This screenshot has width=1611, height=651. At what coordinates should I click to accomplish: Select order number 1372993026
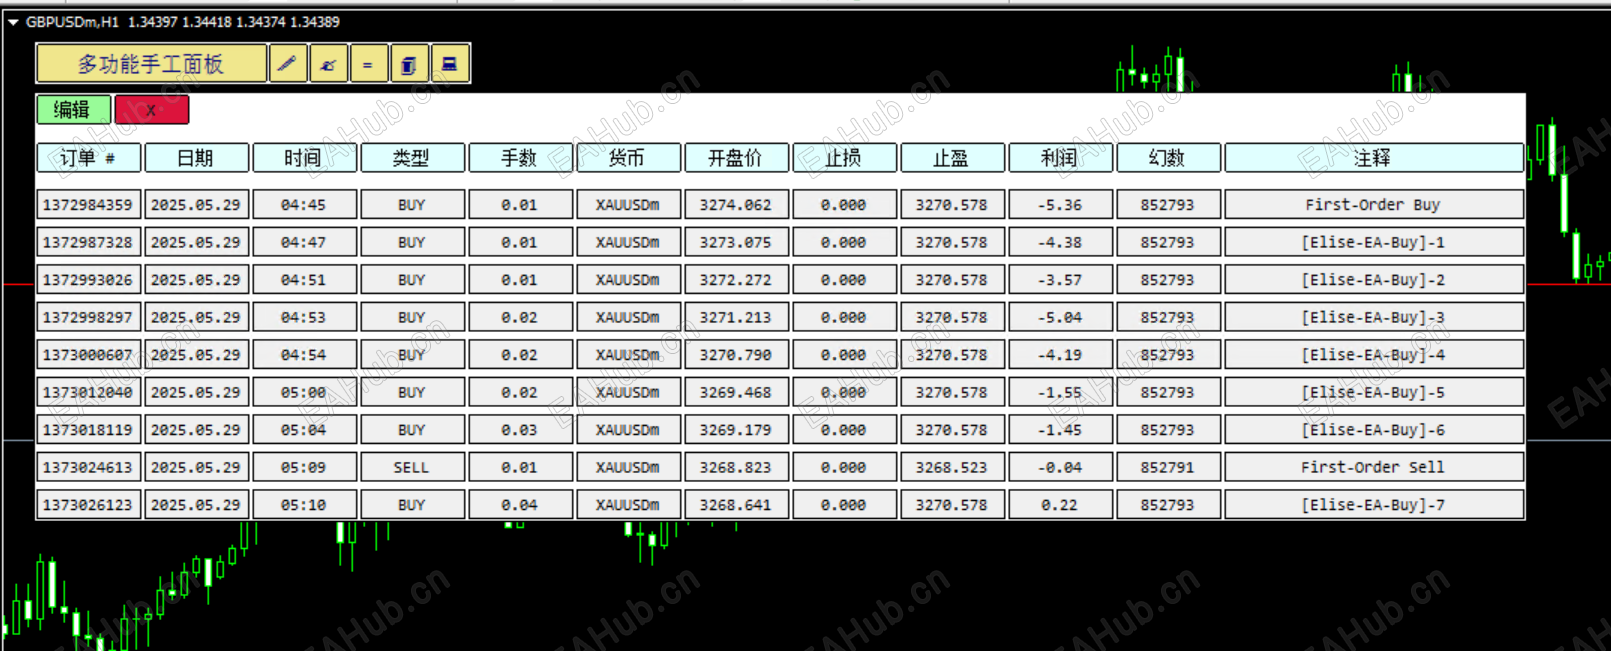click(88, 280)
